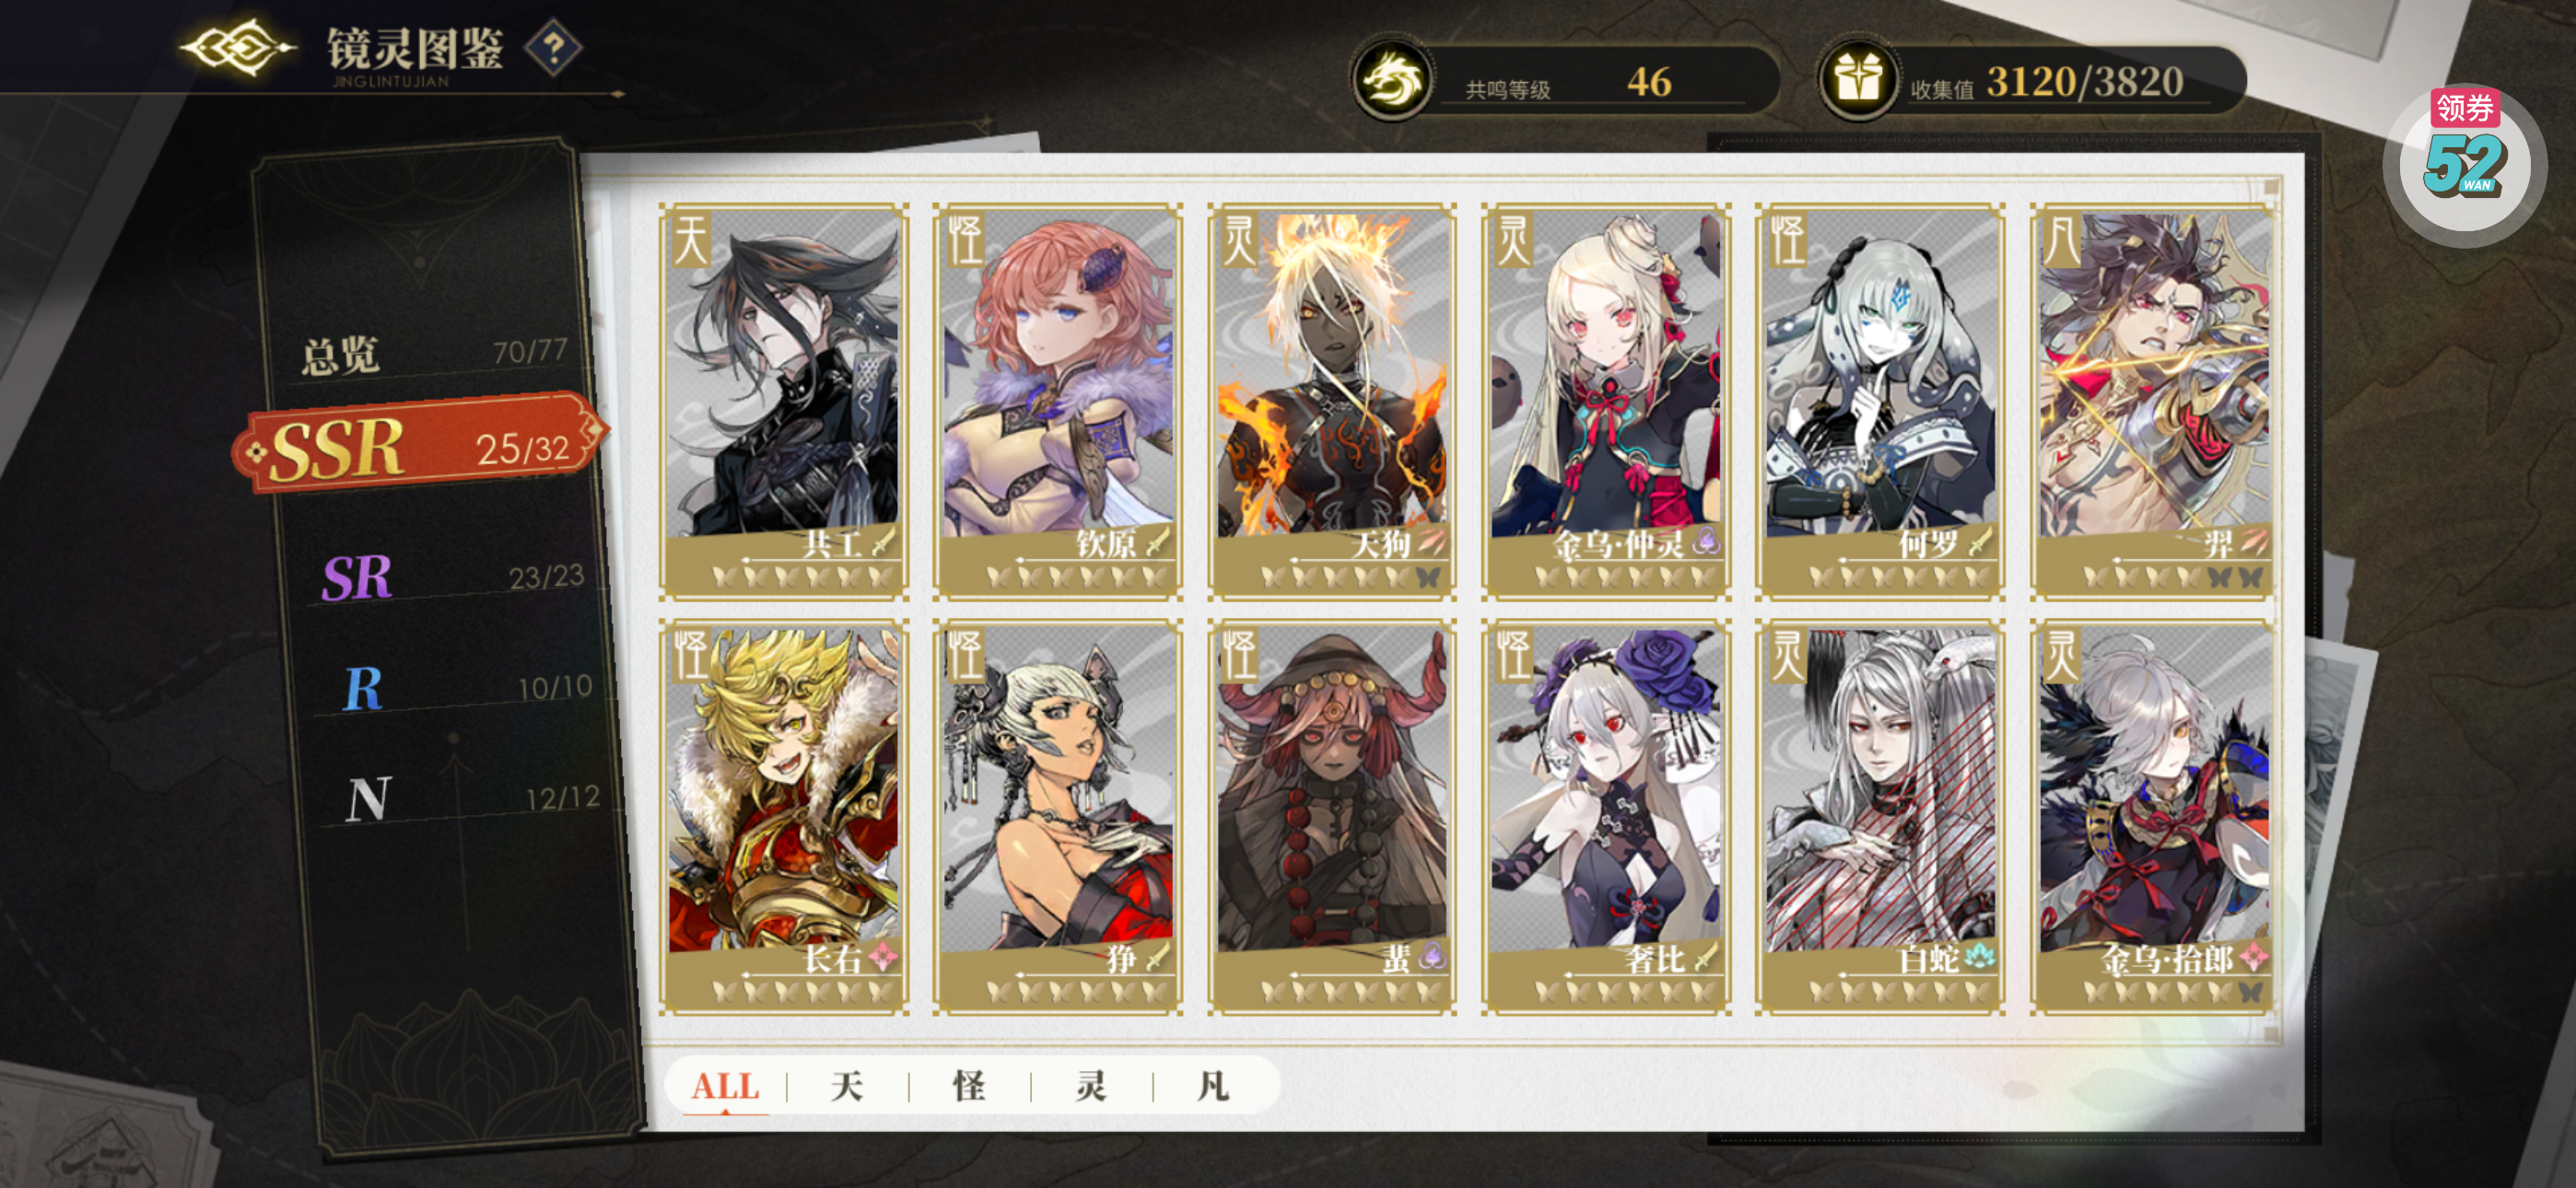
Task: Switch to the N rarity category
Action: click(x=470, y=799)
